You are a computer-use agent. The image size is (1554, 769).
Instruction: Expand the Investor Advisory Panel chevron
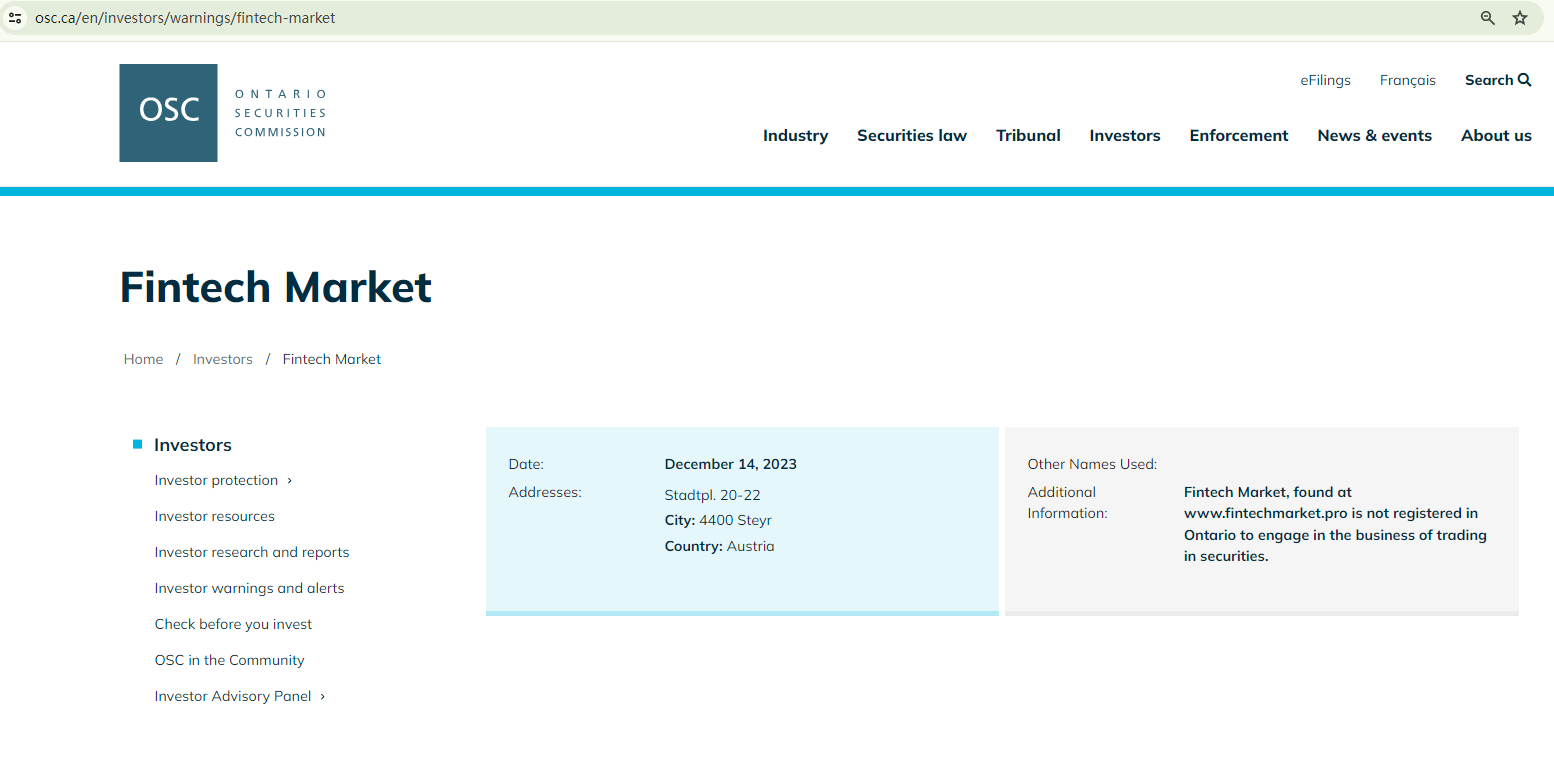click(323, 697)
